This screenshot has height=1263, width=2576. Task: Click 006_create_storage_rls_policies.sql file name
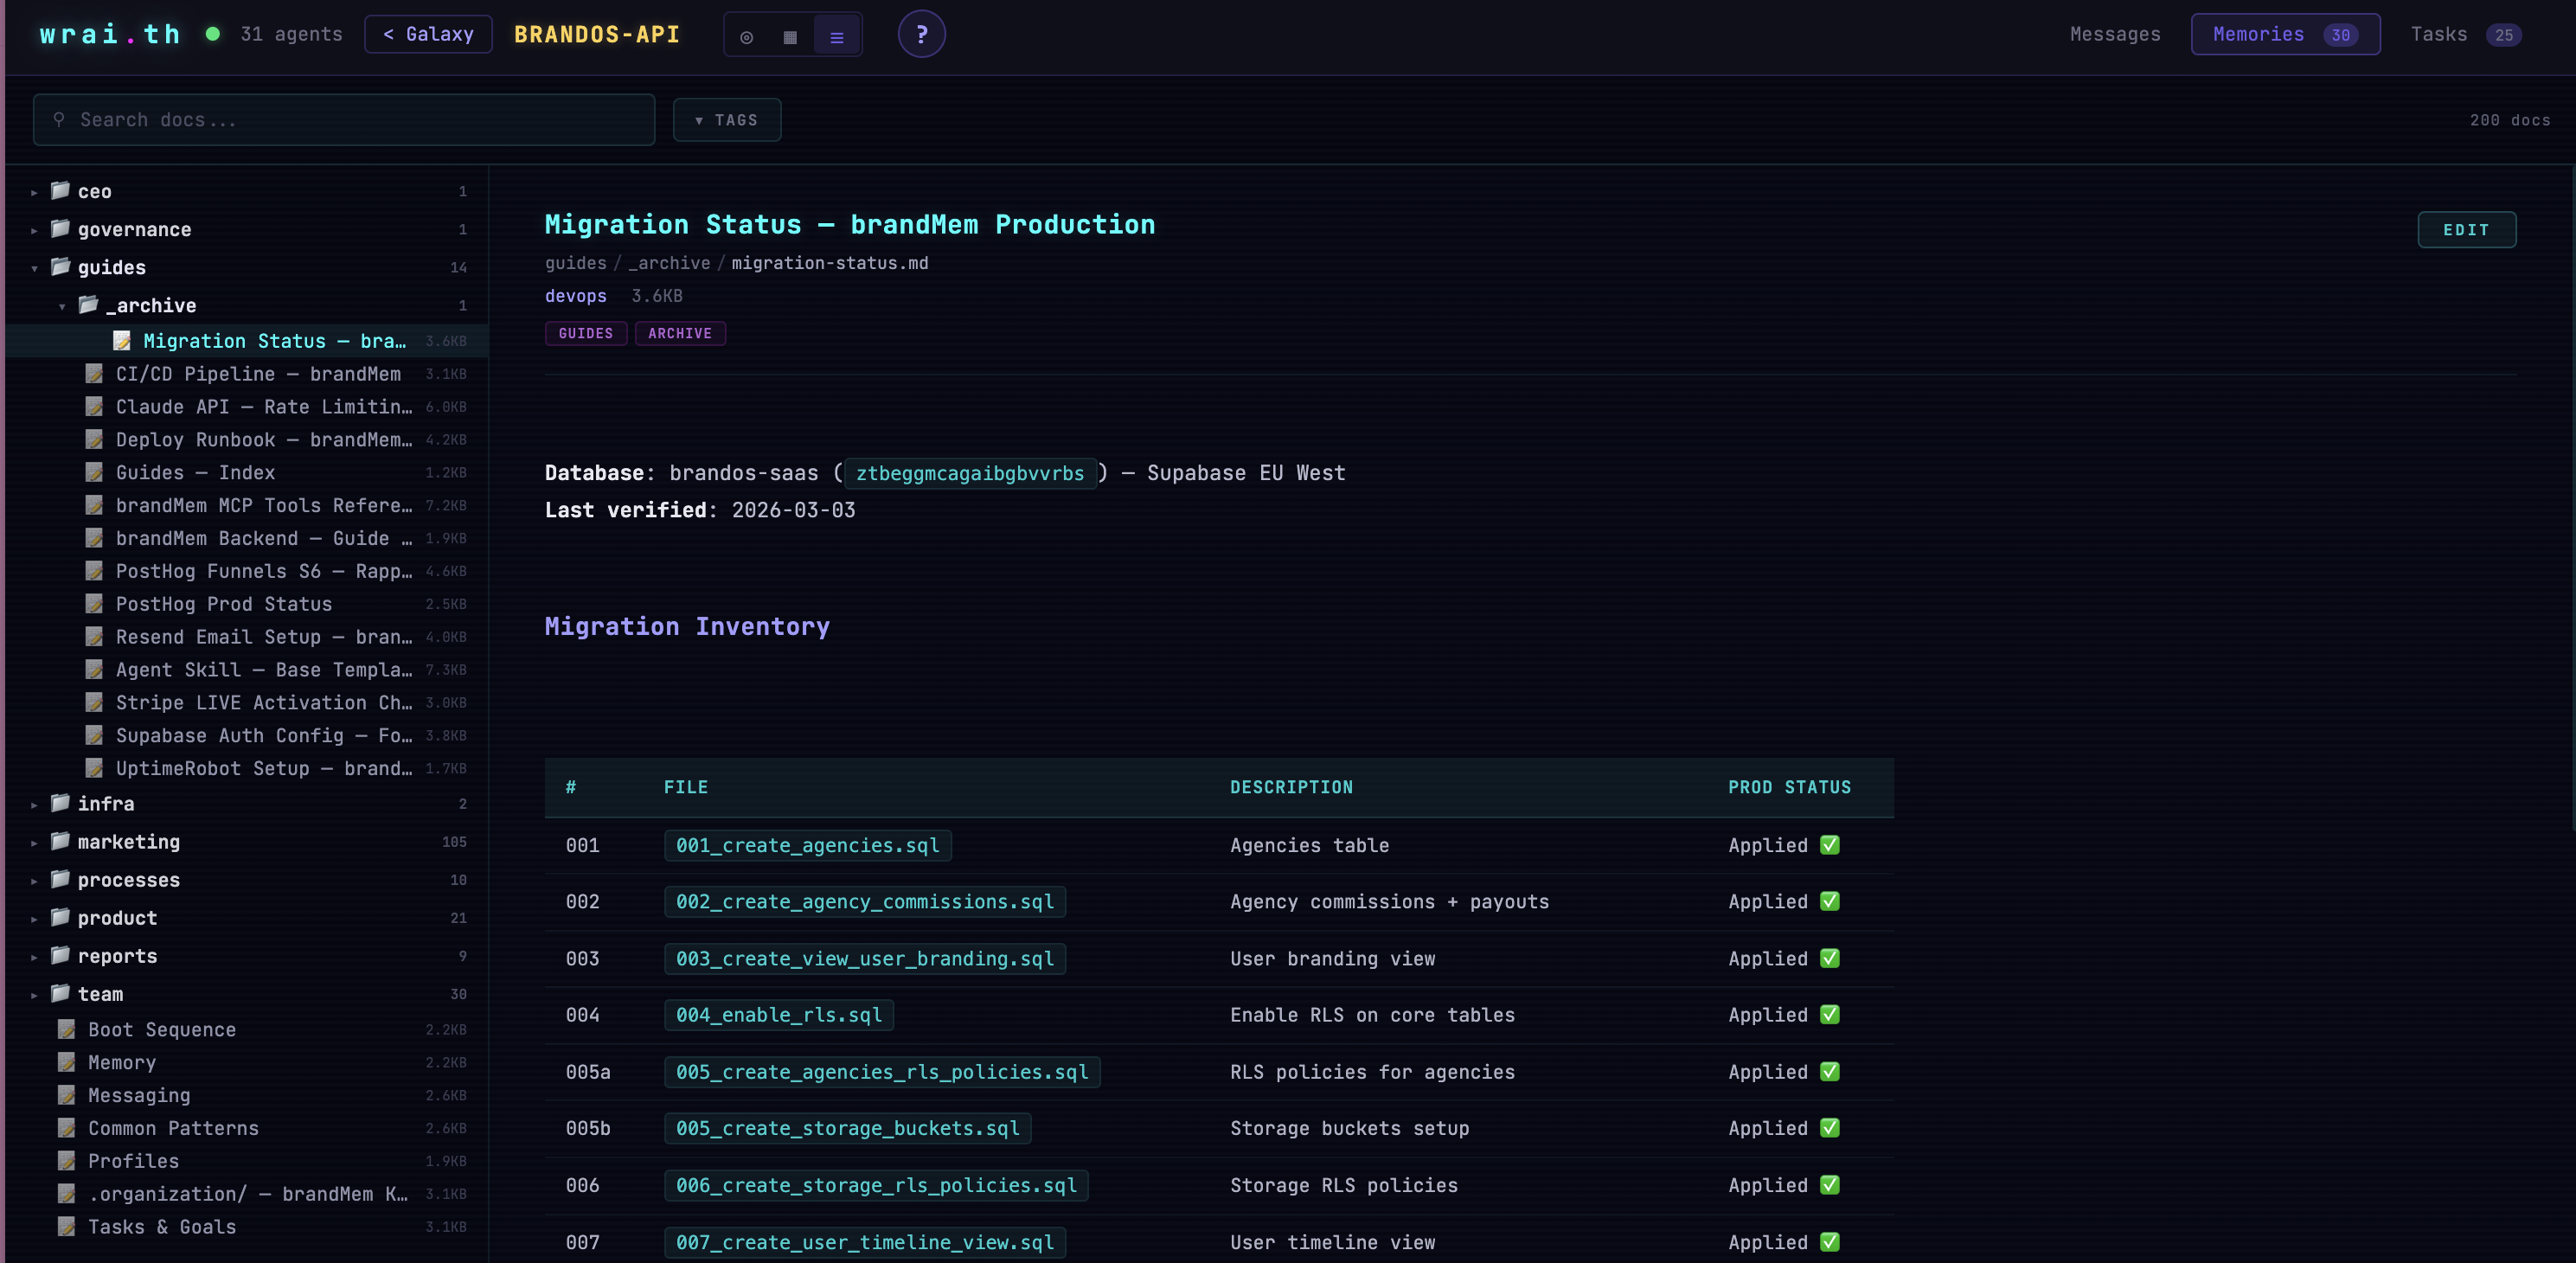876,1185
